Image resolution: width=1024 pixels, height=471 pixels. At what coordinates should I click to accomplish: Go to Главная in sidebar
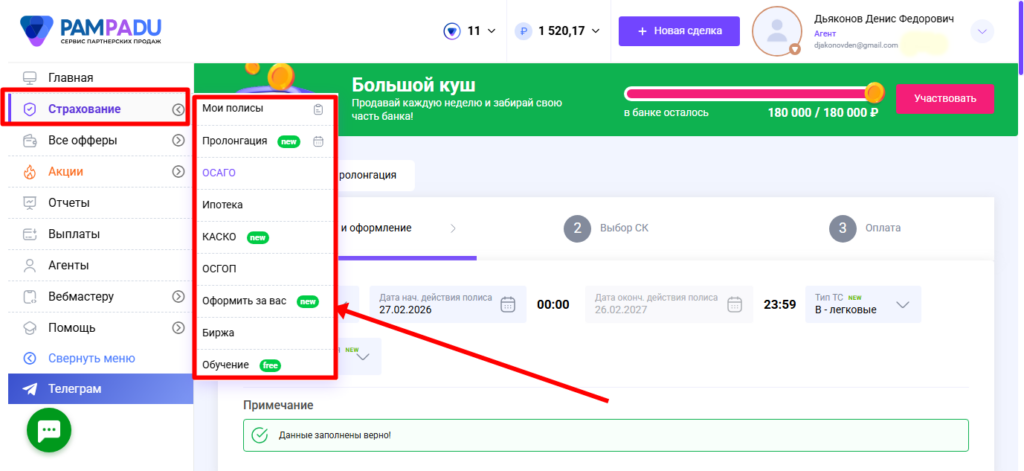[71, 78]
